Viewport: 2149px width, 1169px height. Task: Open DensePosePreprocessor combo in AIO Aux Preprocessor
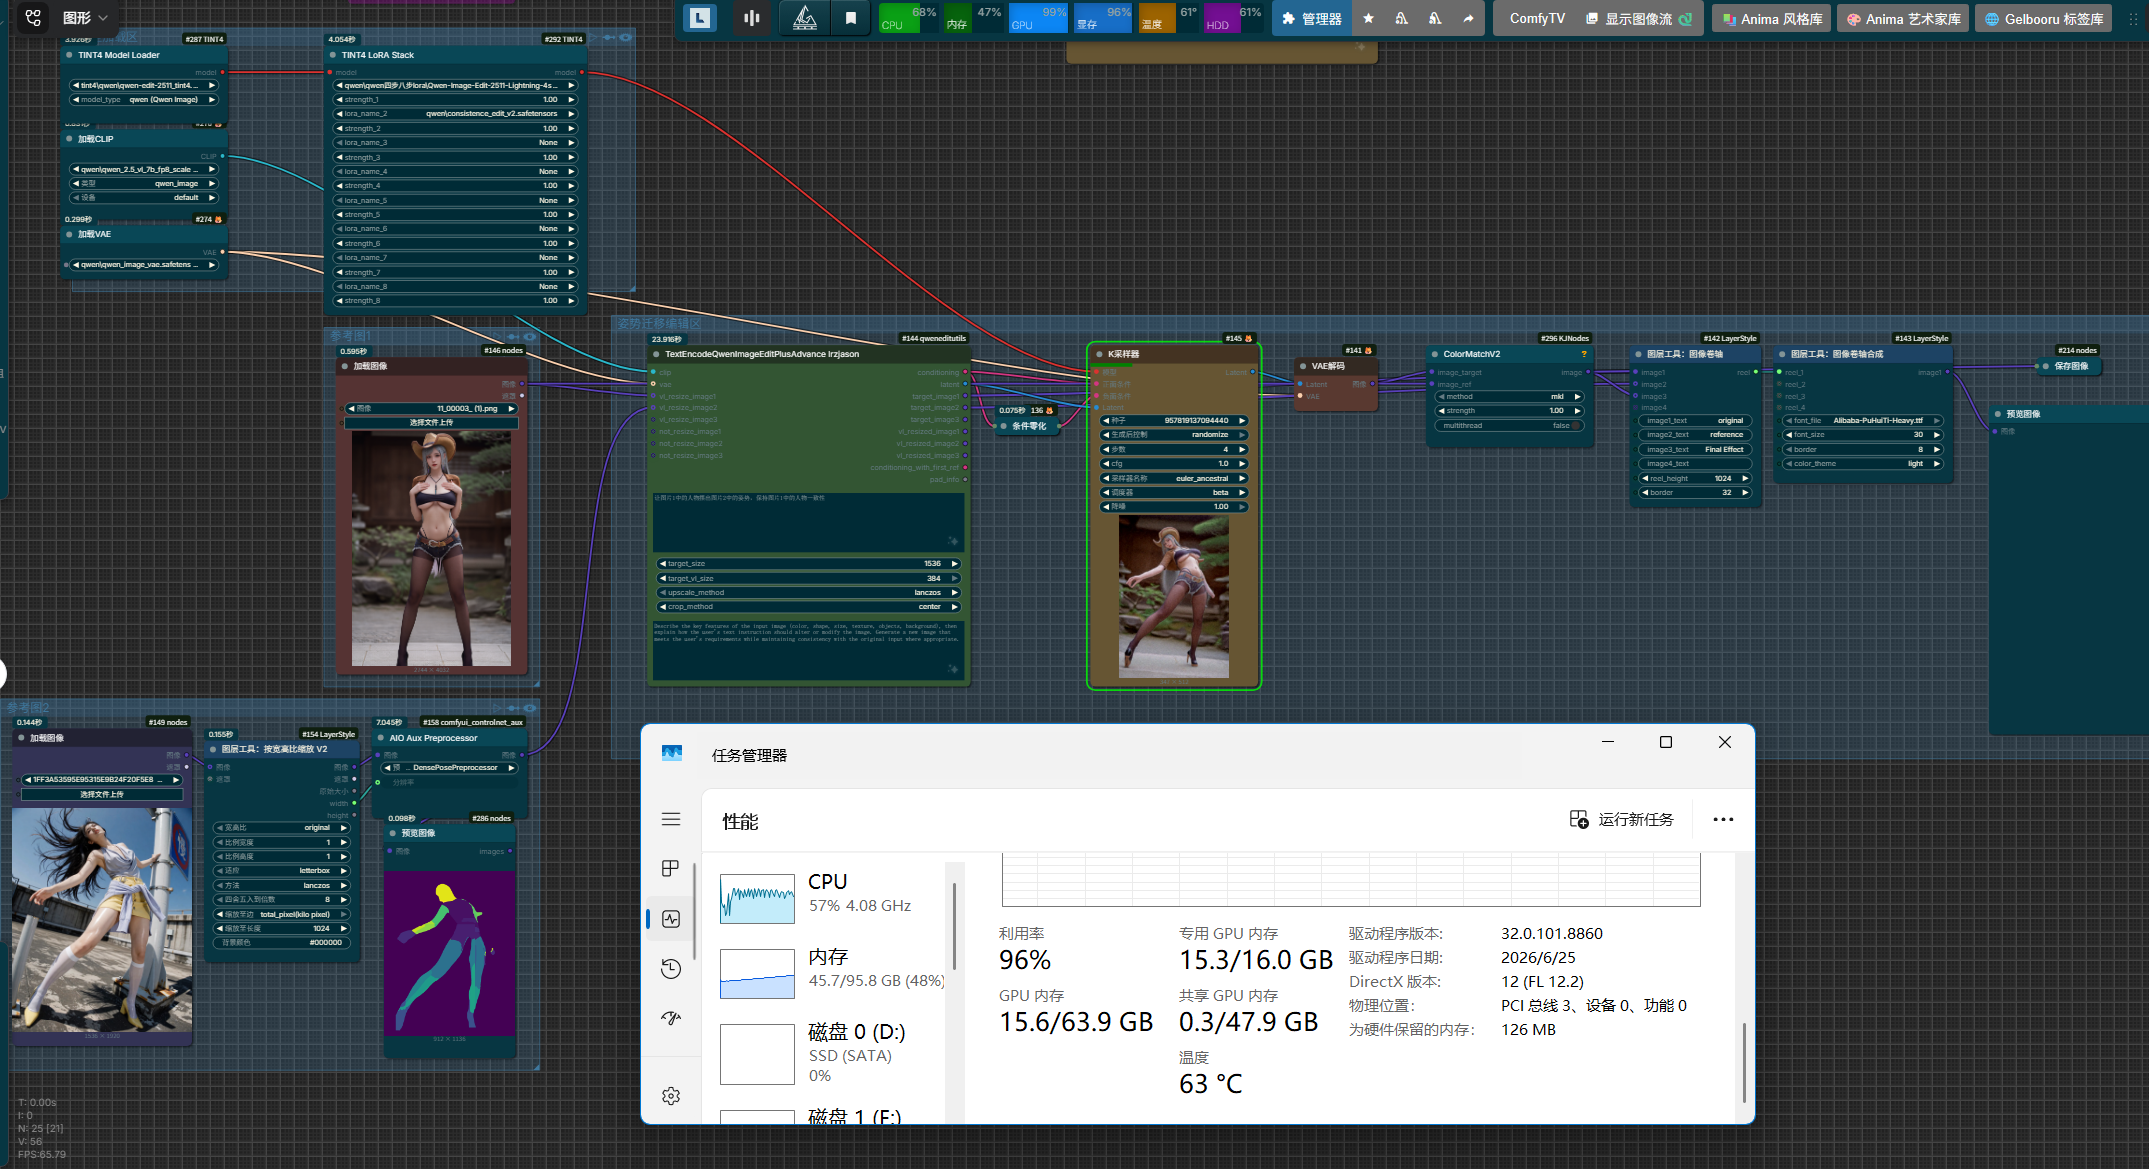[450, 768]
